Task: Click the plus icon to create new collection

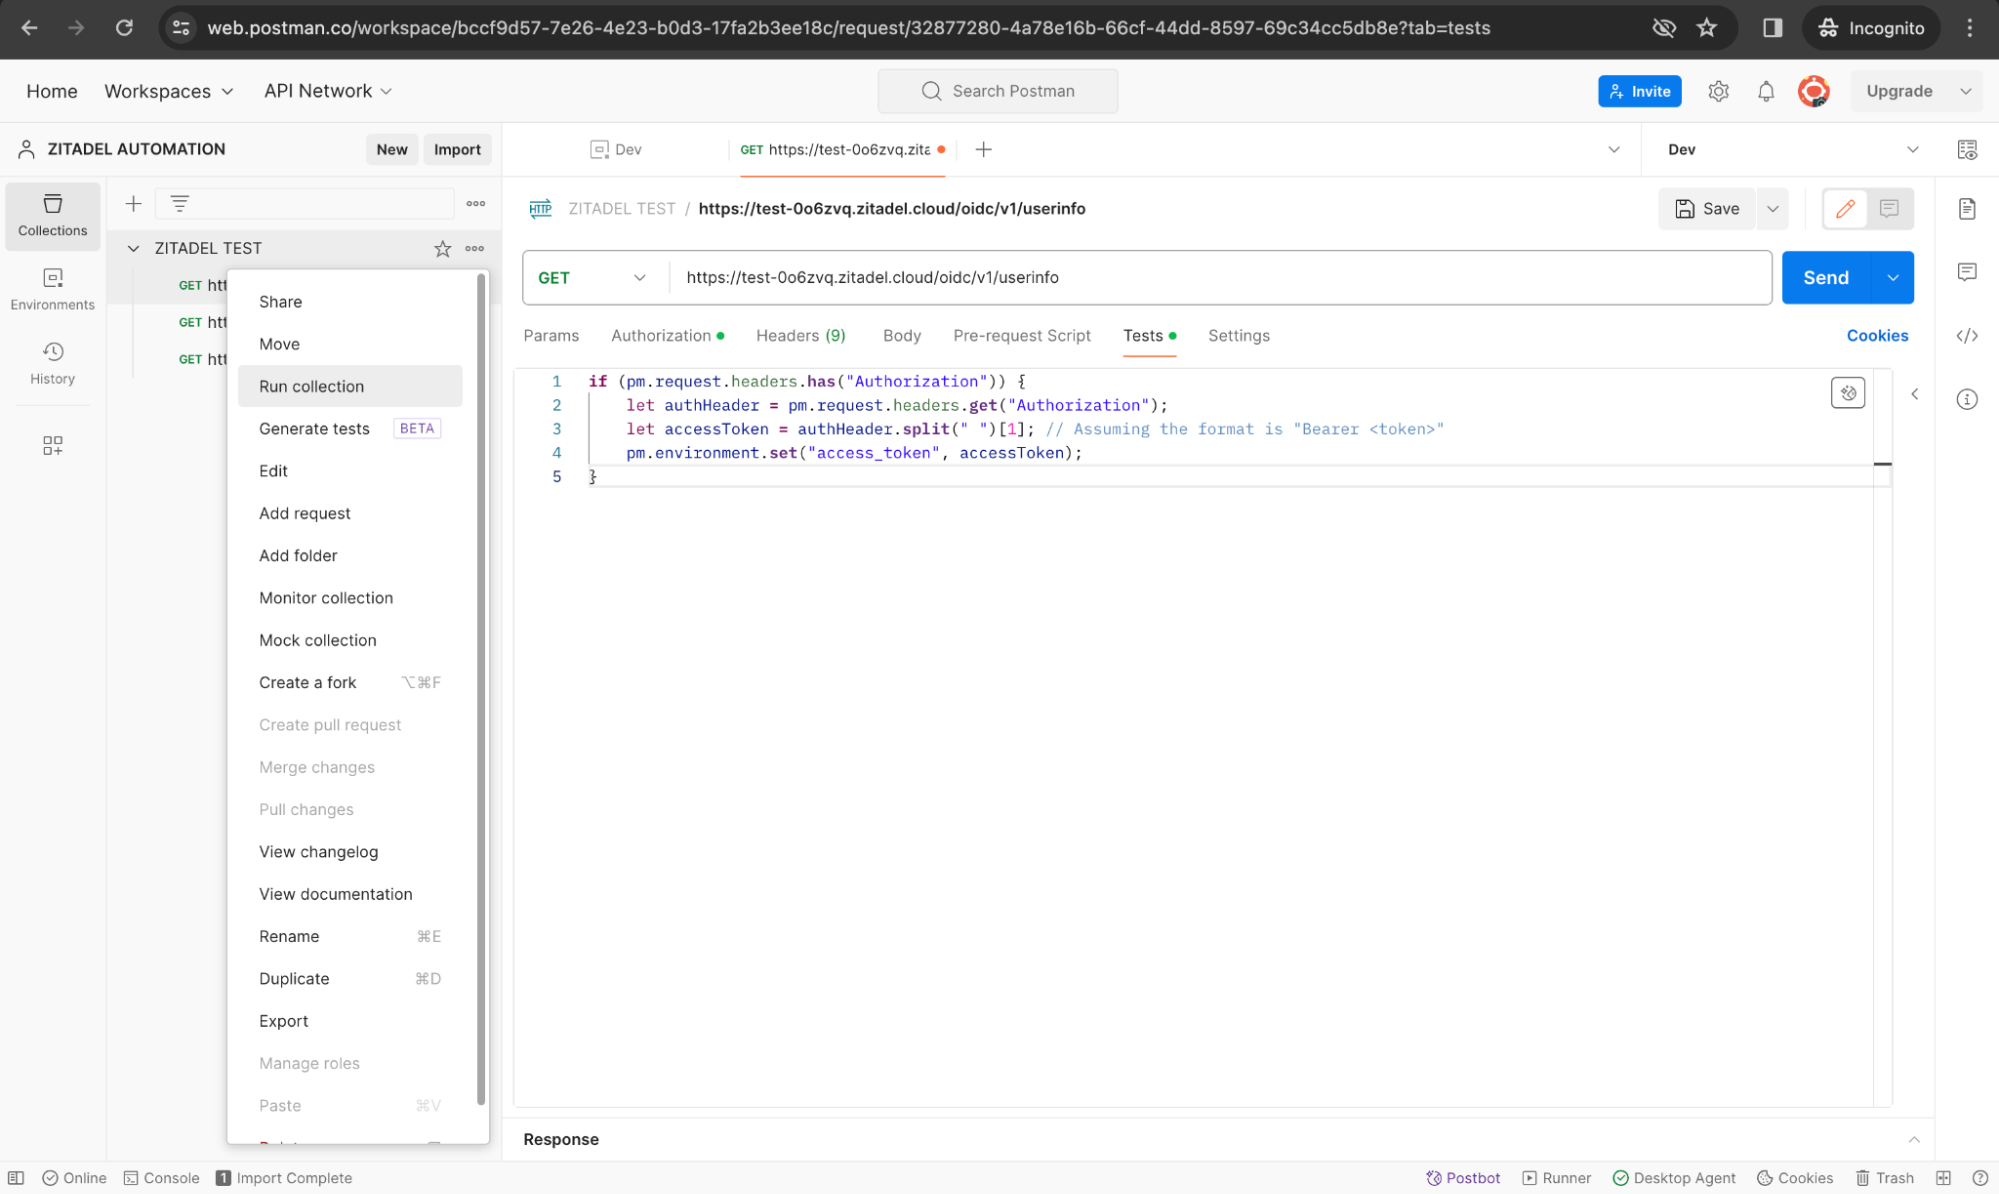Action: (133, 204)
